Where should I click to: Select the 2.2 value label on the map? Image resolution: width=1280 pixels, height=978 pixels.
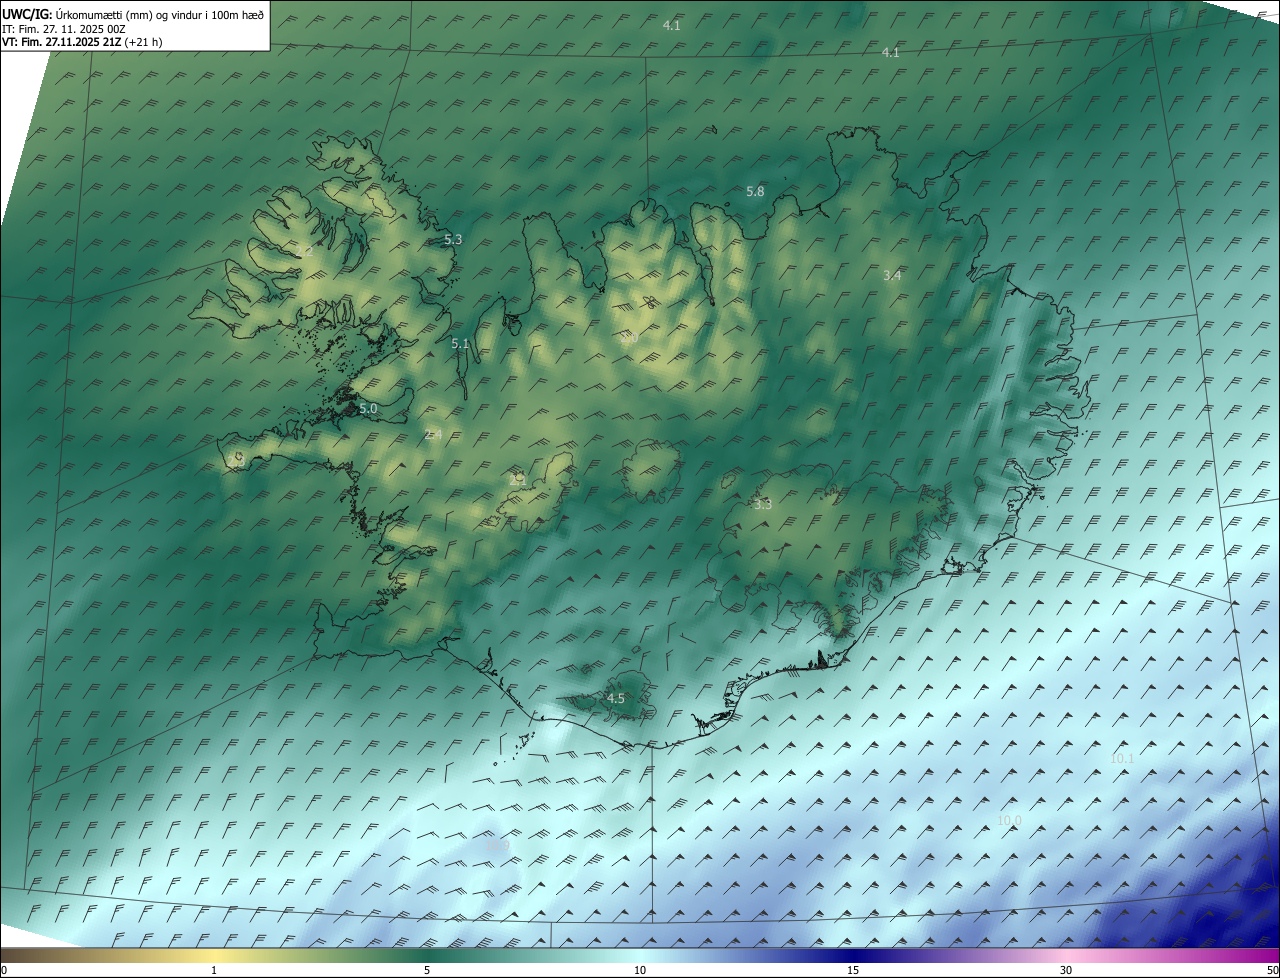pyautogui.click(x=305, y=250)
